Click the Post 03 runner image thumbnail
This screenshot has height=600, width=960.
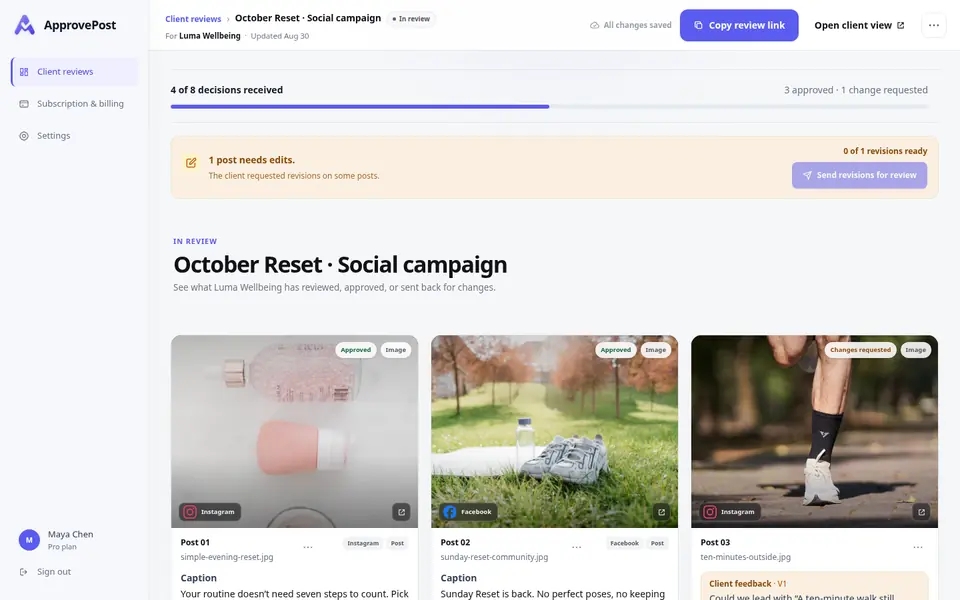pyautogui.click(x=814, y=431)
